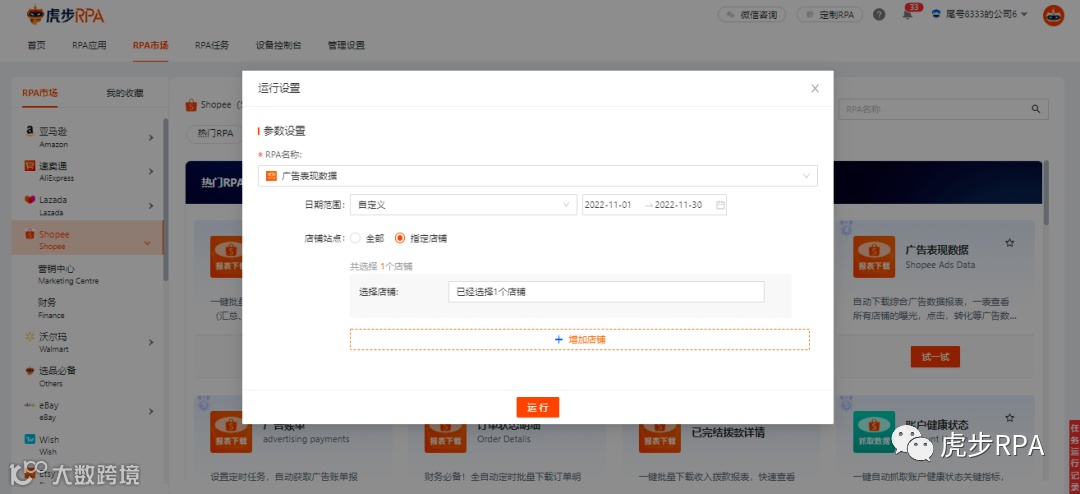Select the 指定店铺 radio button
This screenshot has width=1080, height=494.
(x=399, y=238)
